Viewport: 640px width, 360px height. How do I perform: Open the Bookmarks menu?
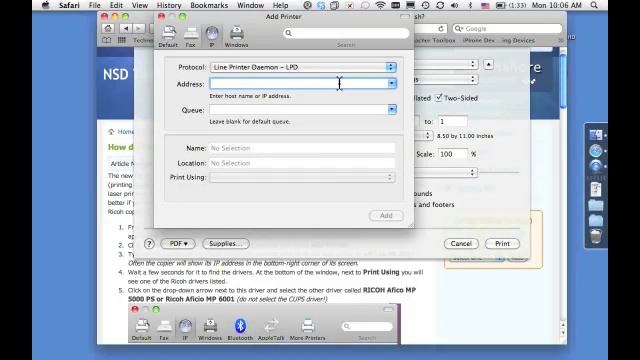(x=209, y=5)
